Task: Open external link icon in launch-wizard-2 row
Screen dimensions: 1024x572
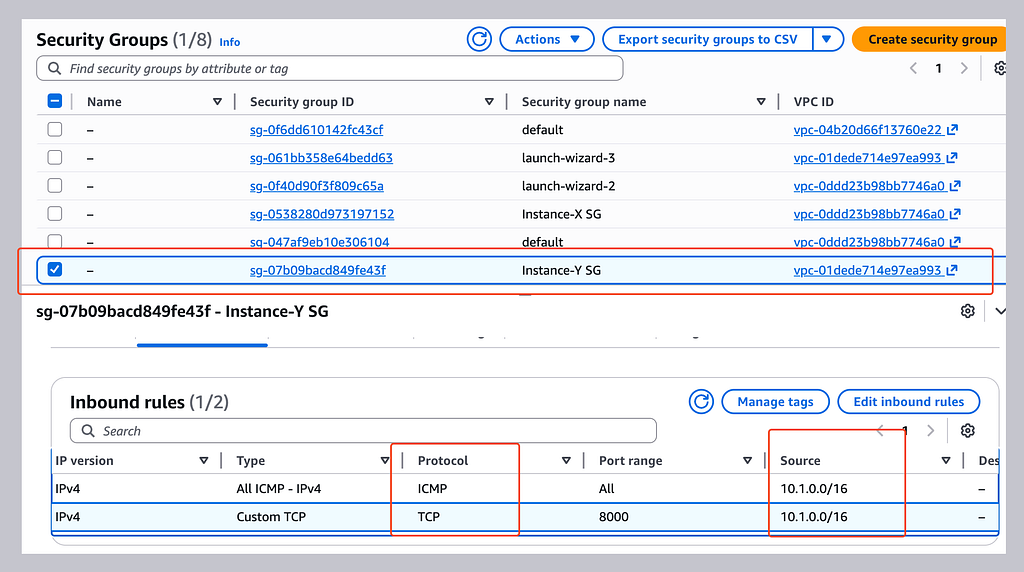Action: coord(955,185)
